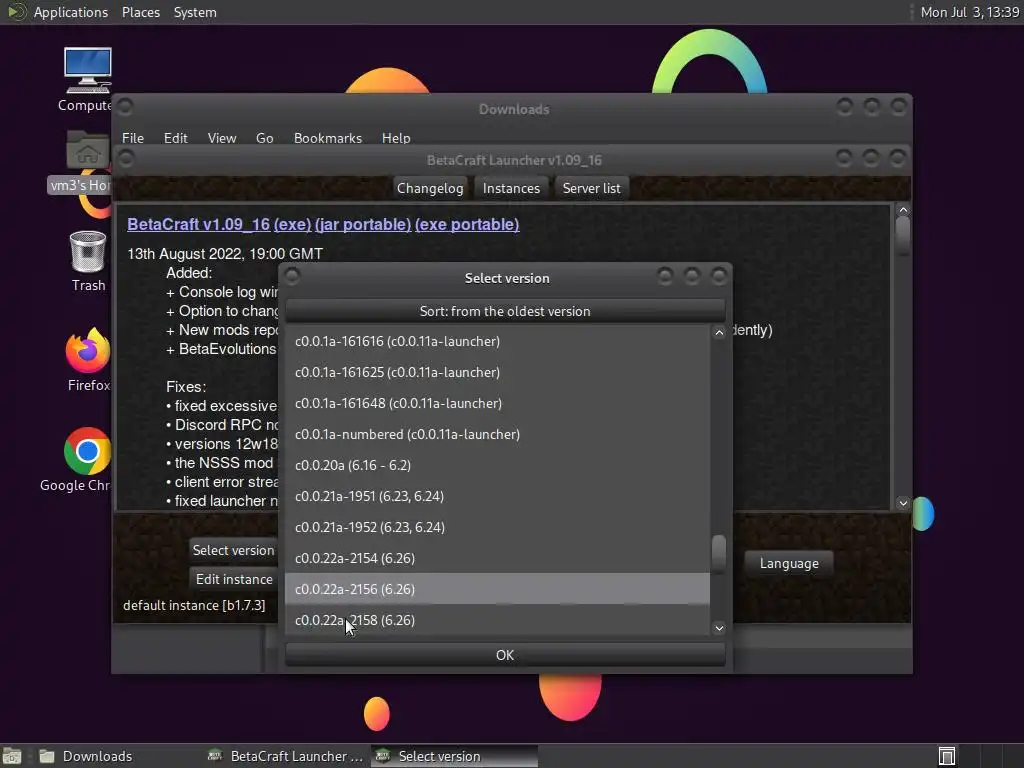Click the Downloads window menu button
Image resolution: width=1024 pixels, height=768 pixels.
125,106
